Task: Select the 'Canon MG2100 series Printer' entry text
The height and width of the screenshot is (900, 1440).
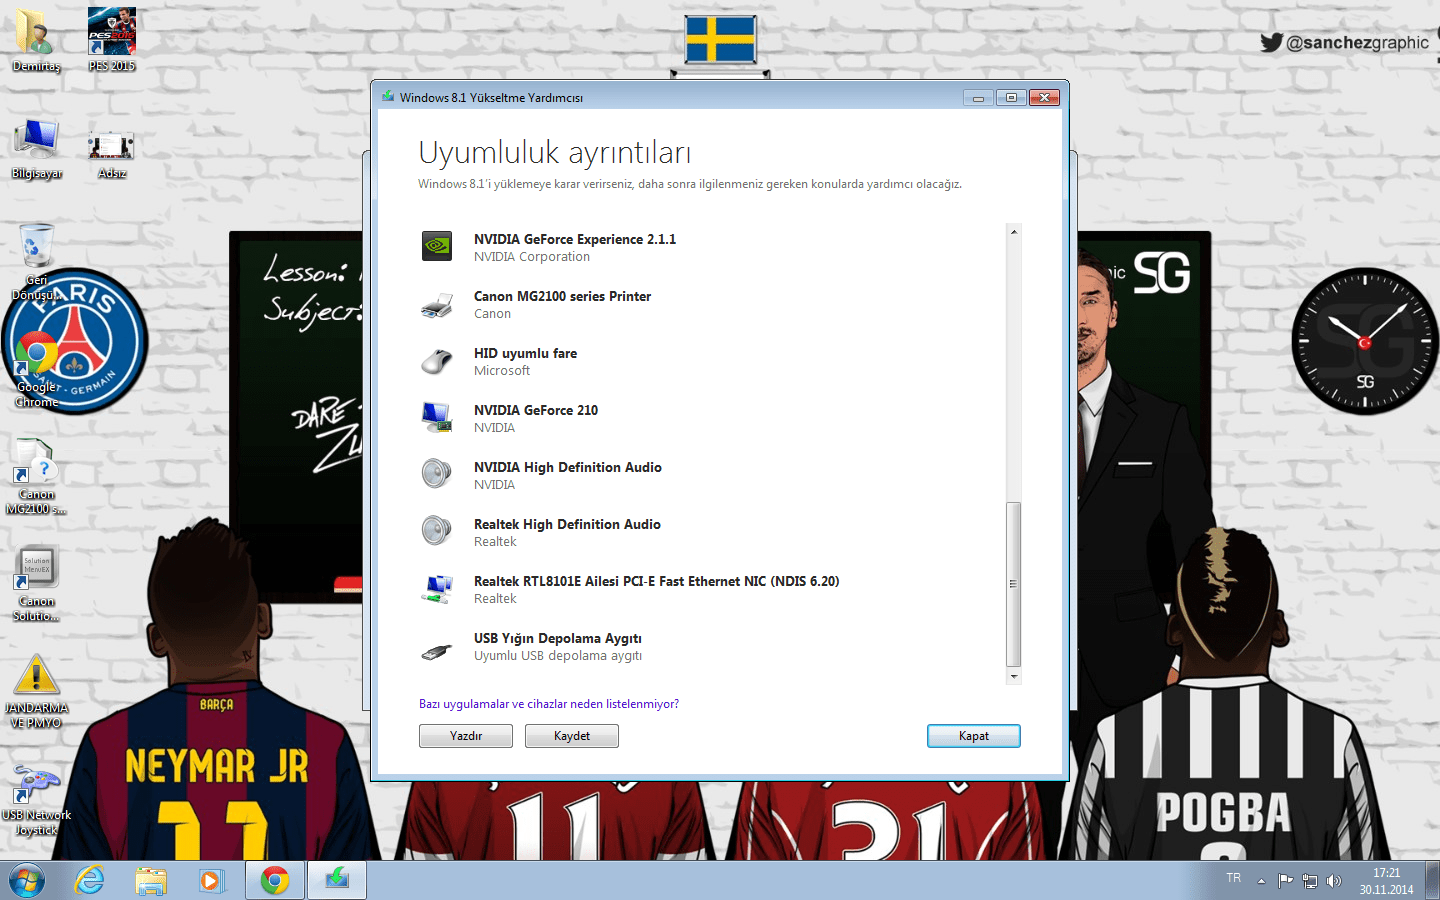Action: coord(562,296)
